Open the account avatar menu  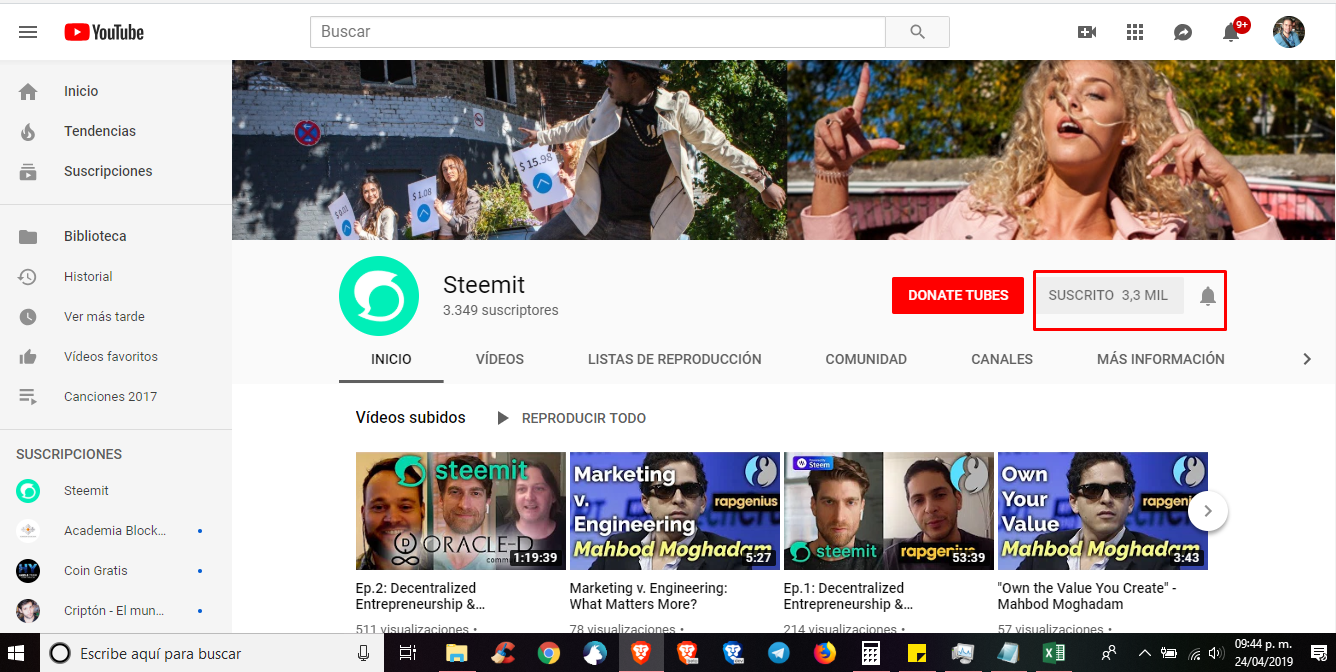coord(1288,32)
